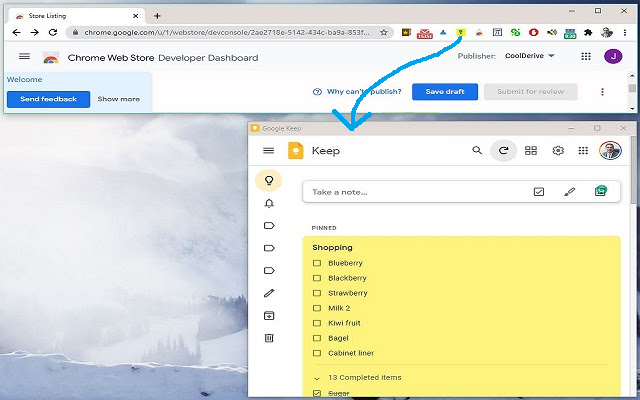Image resolution: width=640 pixels, height=400 pixels.
Task: Open Chrome three-dot menu
Action: tap(625, 32)
